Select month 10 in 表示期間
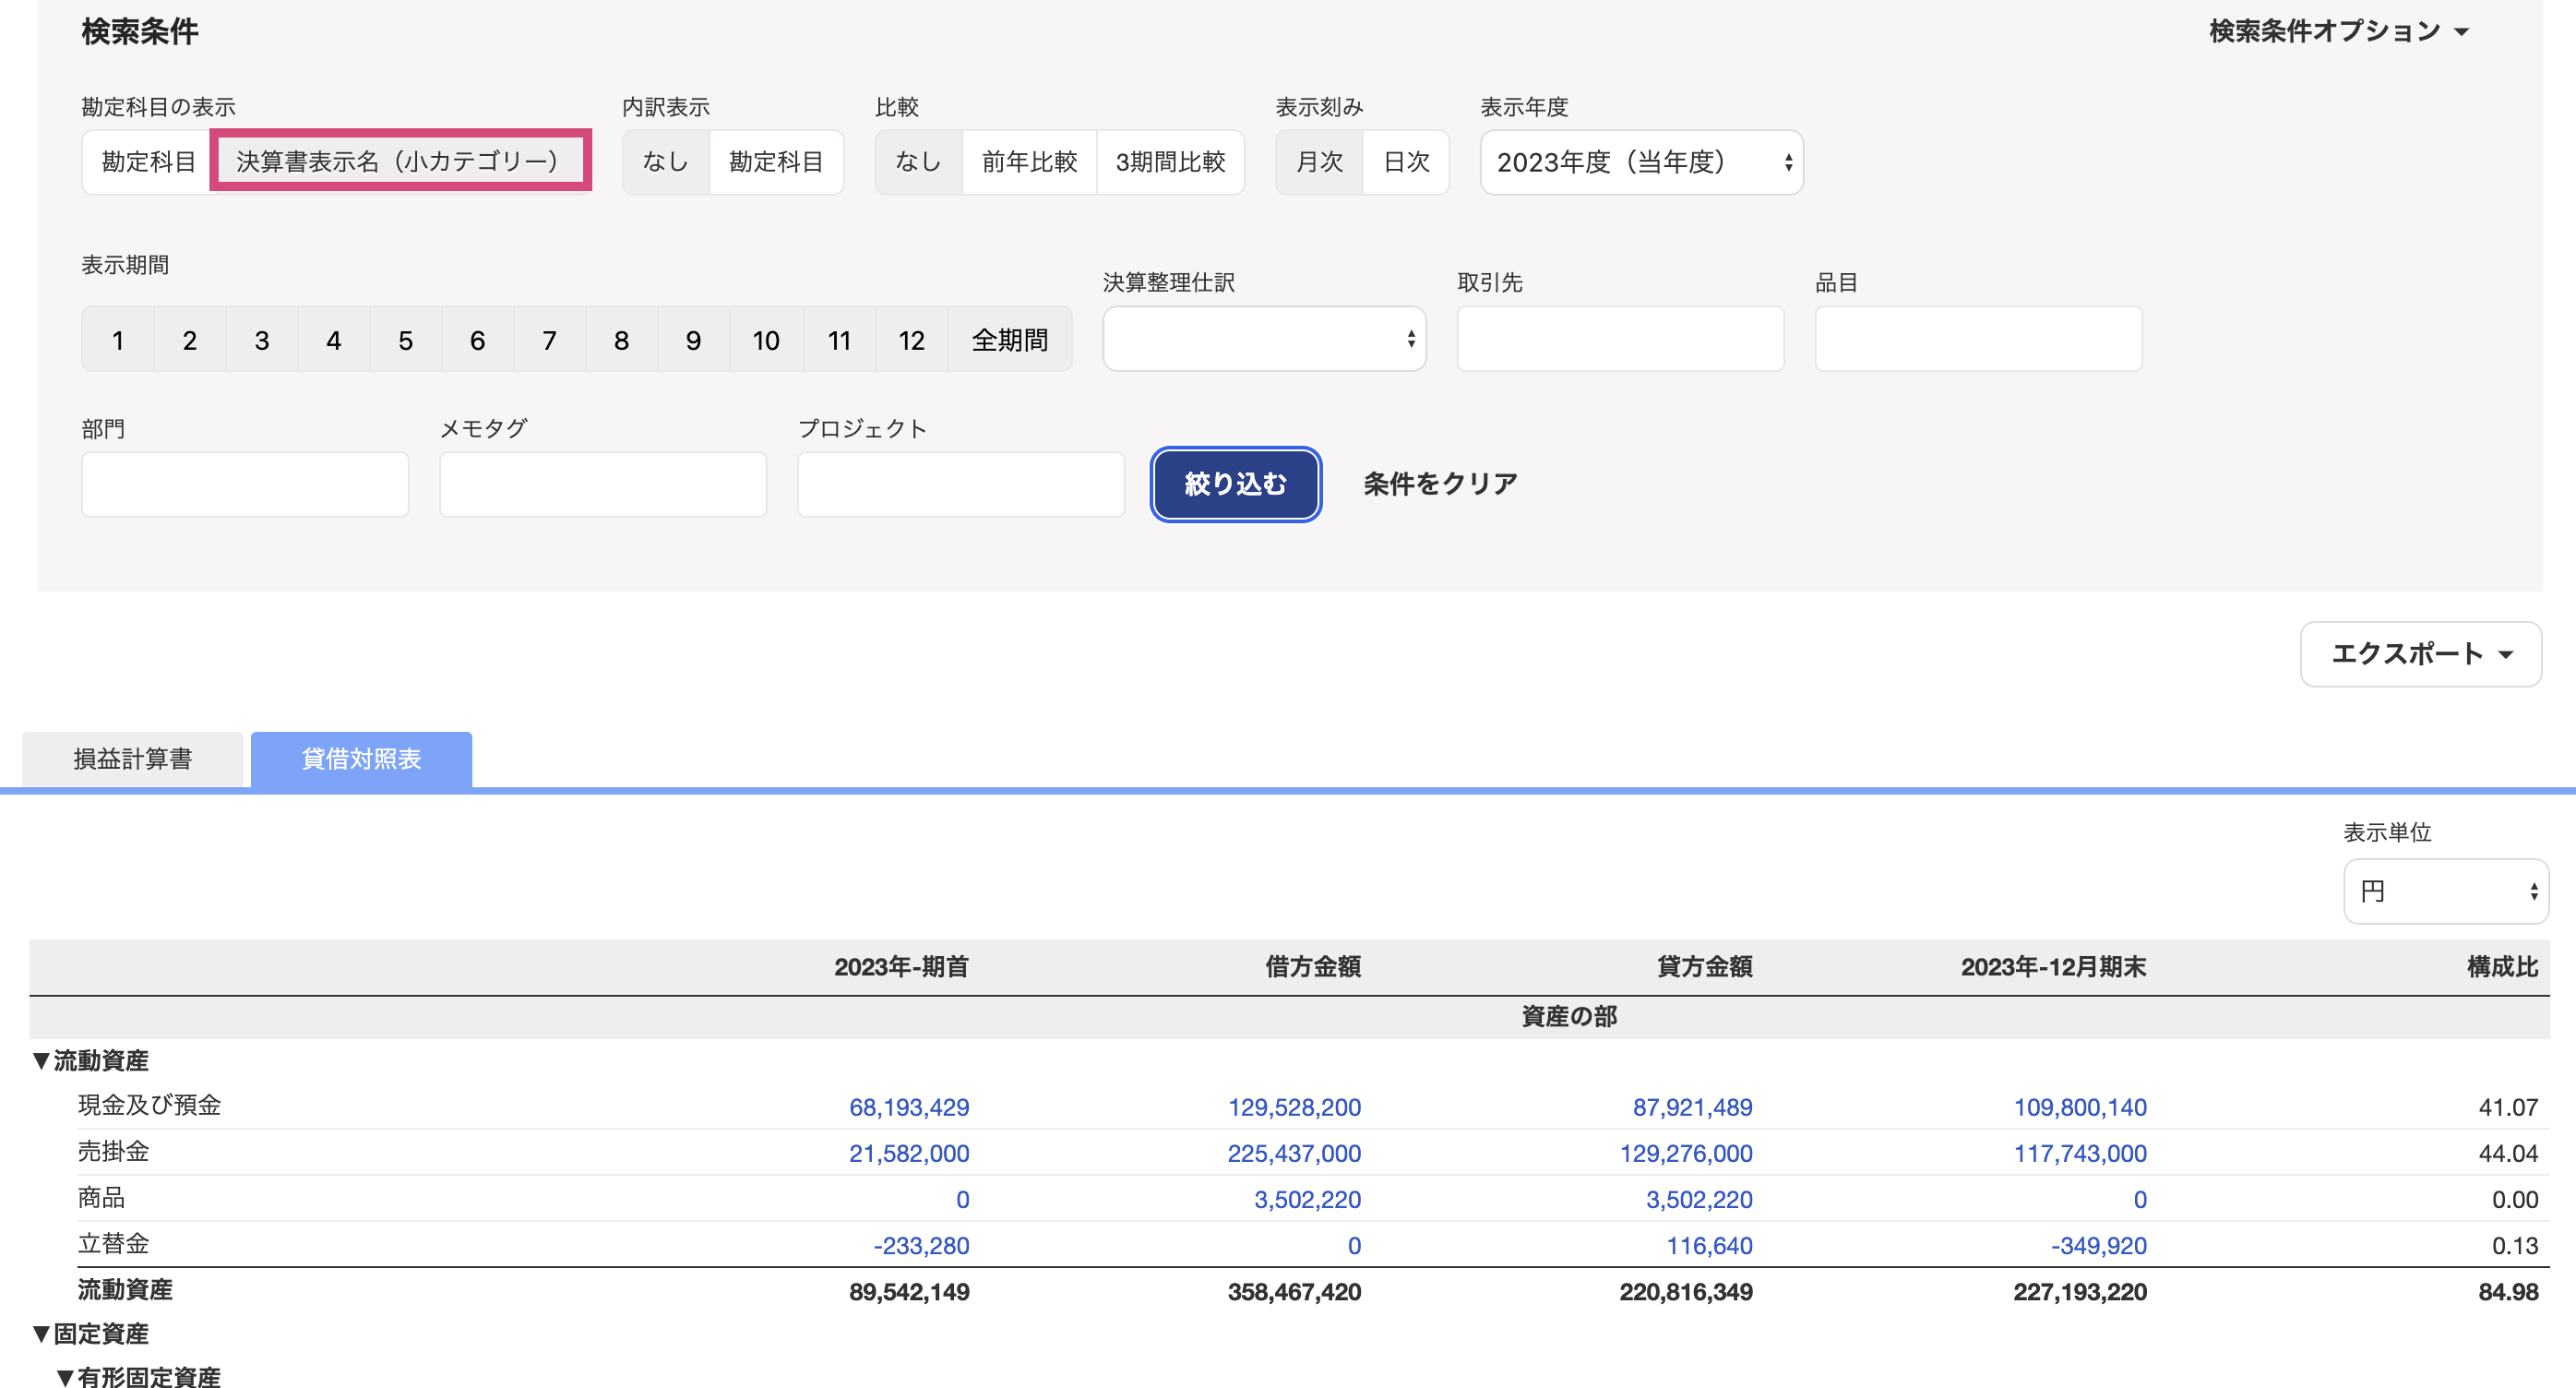This screenshot has height=1388, width=2576. click(x=767, y=340)
